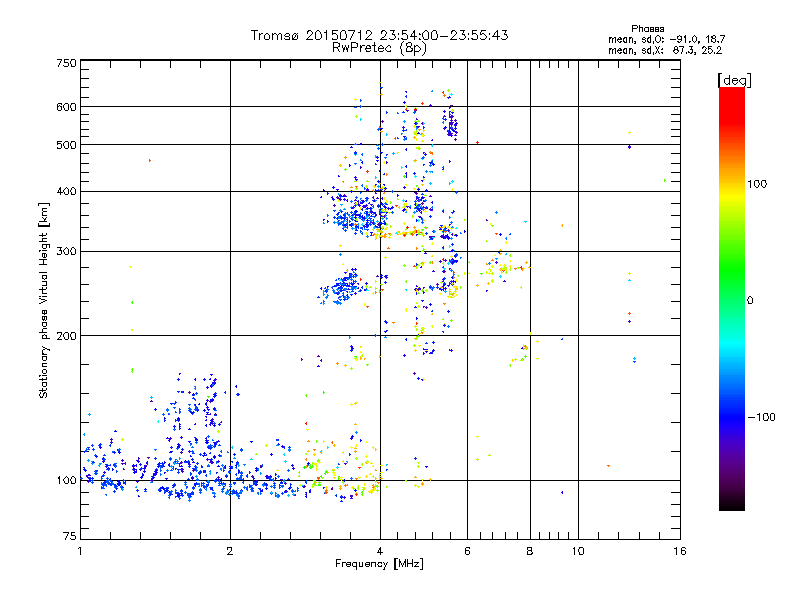Click the isolated red point at 6.3 MHz, 500 km

(x=477, y=143)
